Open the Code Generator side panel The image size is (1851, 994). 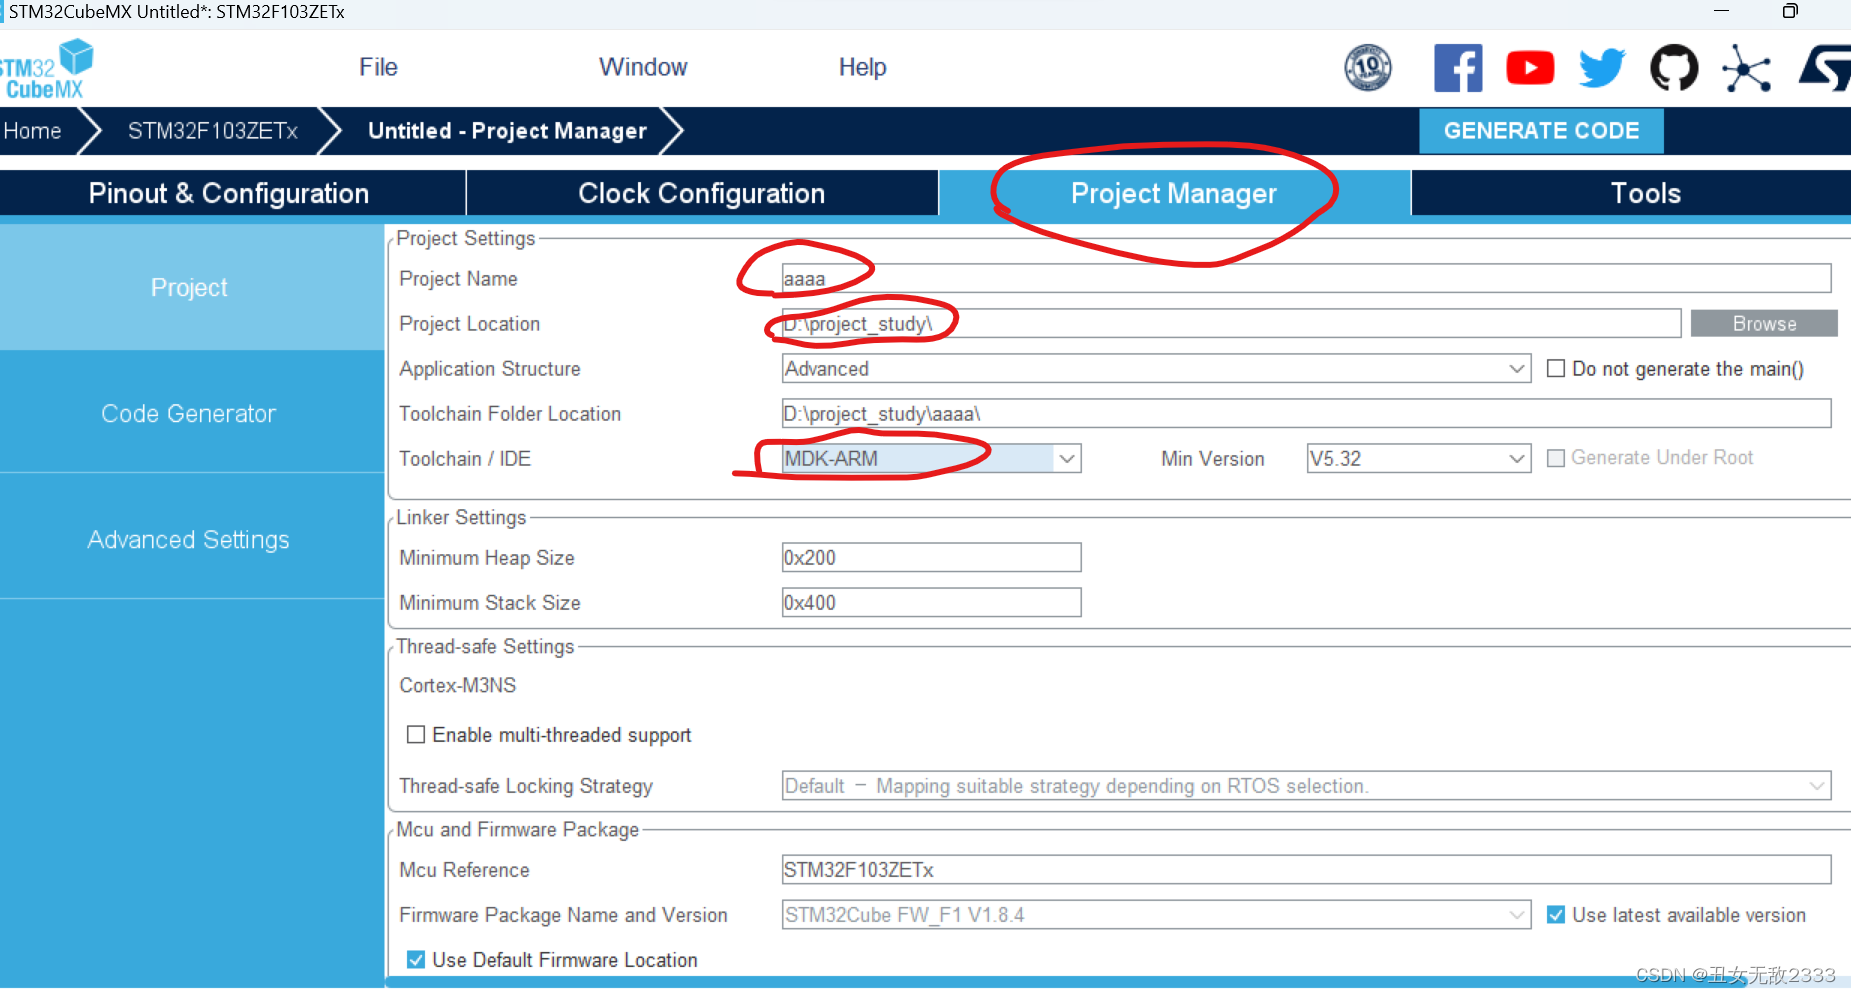[x=190, y=413]
